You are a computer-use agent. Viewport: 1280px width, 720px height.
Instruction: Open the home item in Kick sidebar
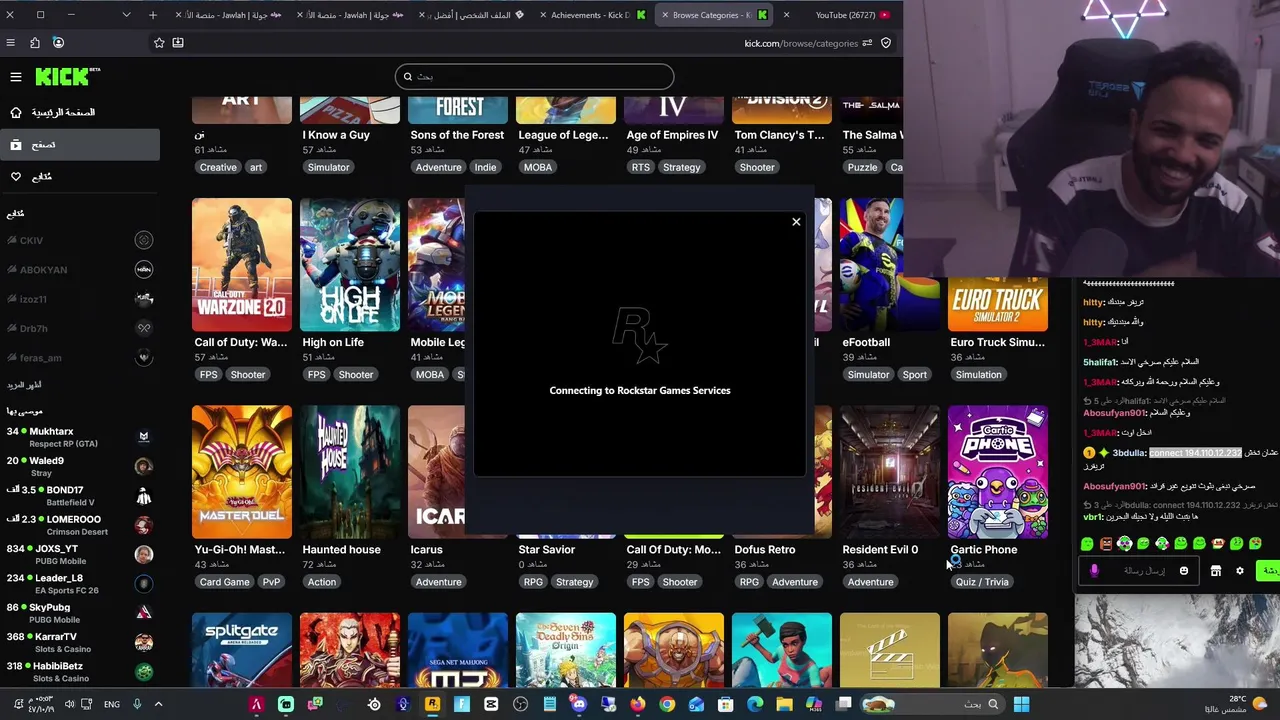[x=80, y=112]
